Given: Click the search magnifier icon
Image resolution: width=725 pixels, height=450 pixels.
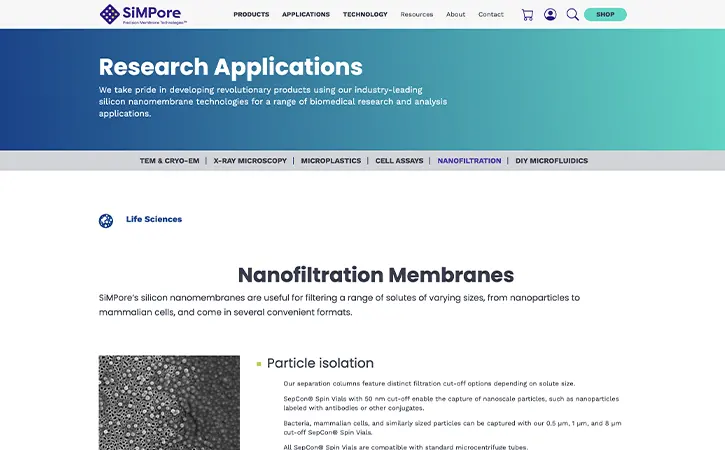Looking at the screenshot, I should pyautogui.click(x=572, y=15).
